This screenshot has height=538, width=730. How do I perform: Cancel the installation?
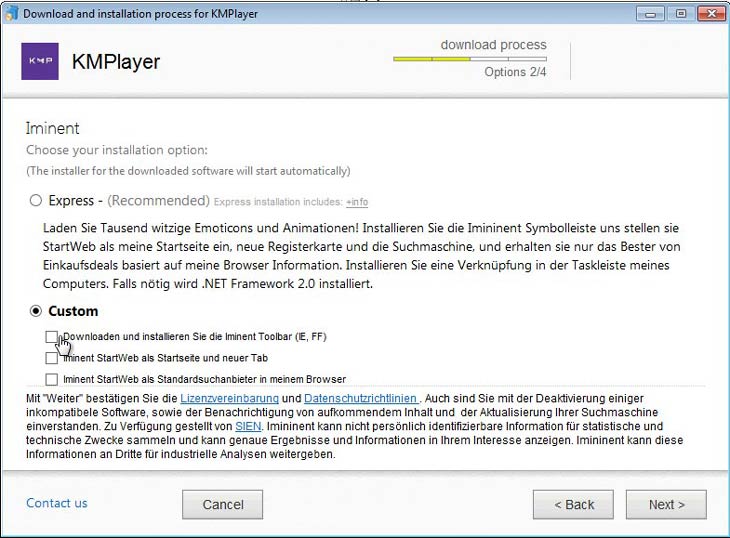click(223, 504)
